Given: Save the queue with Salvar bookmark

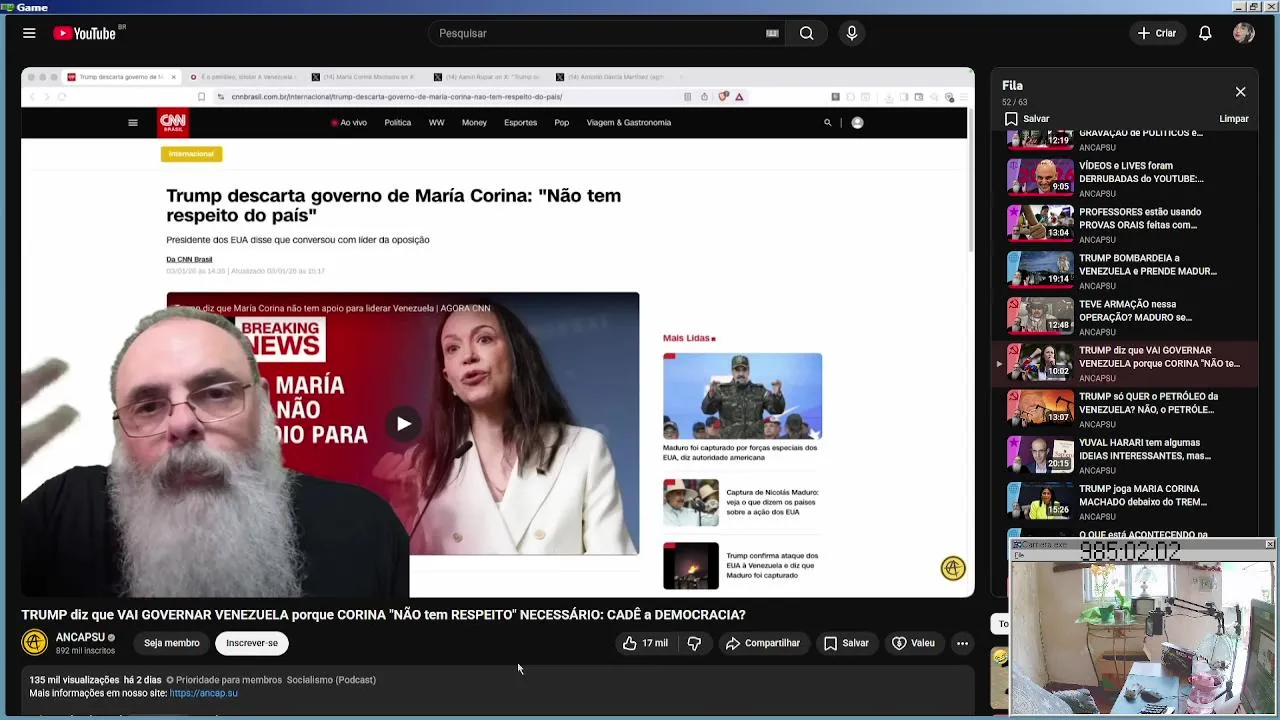Looking at the screenshot, I should (1027, 118).
